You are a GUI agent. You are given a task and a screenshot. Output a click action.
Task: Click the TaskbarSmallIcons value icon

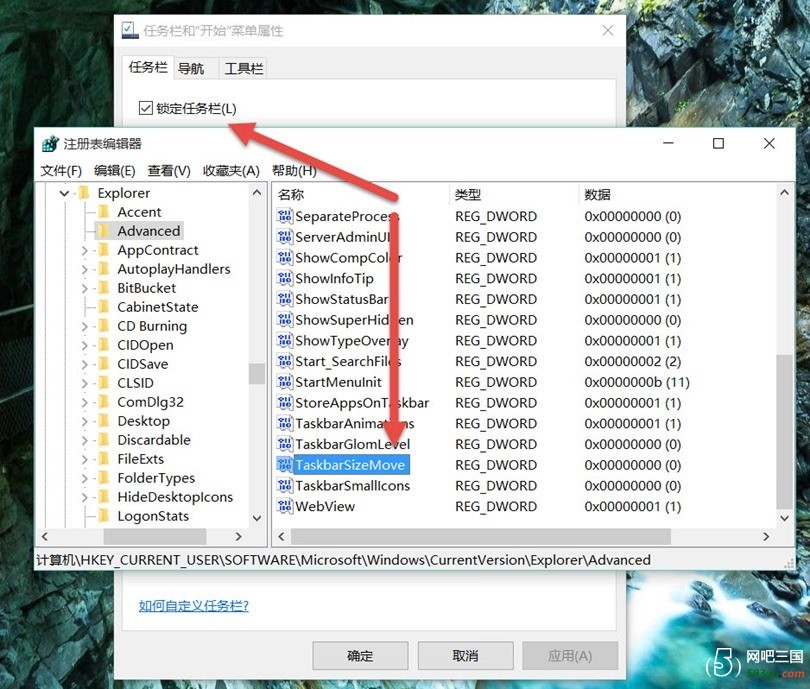pyautogui.click(x=285, y=485)
